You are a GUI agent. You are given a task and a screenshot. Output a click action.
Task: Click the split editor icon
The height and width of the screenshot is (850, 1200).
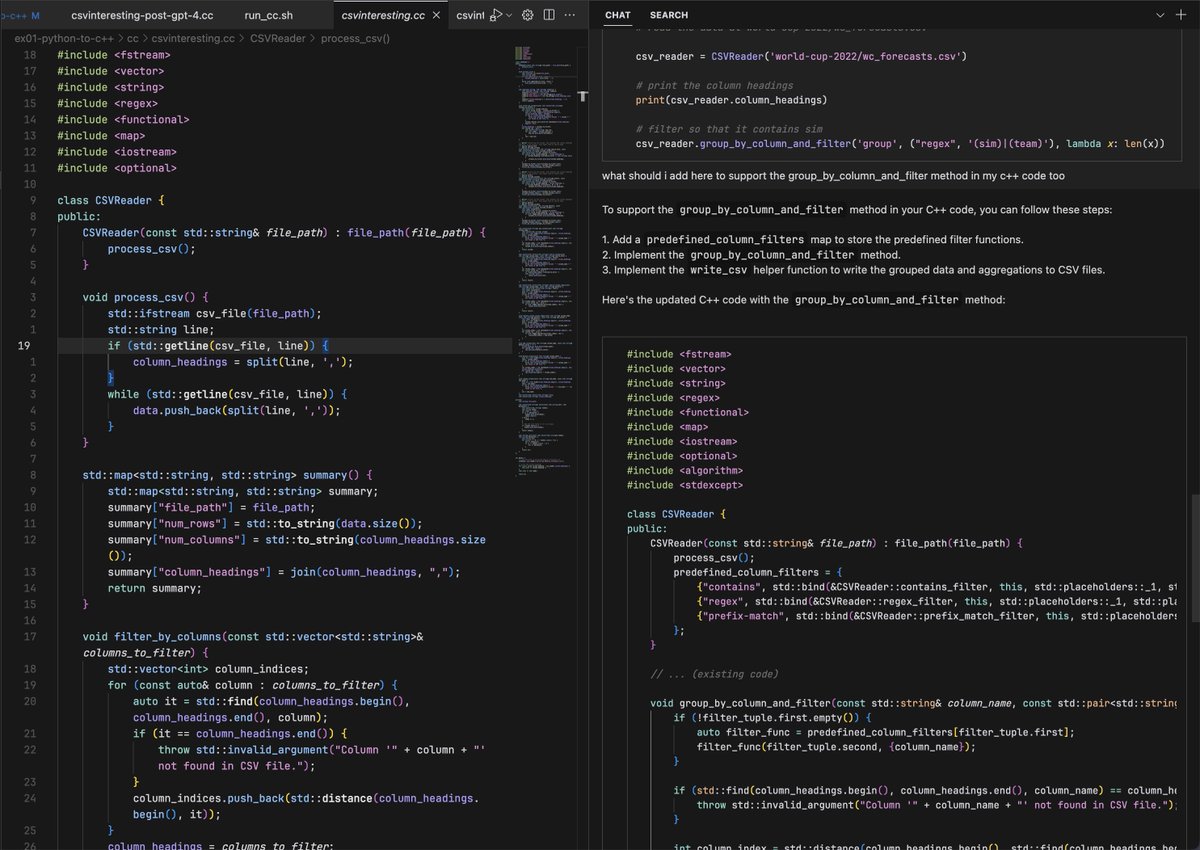tap(551, 16)
